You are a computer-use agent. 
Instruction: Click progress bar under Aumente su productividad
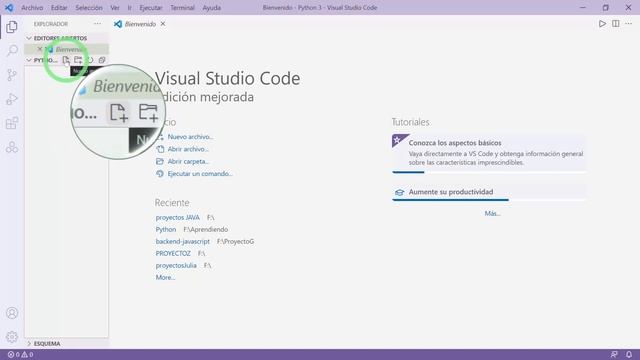[489, 200]
